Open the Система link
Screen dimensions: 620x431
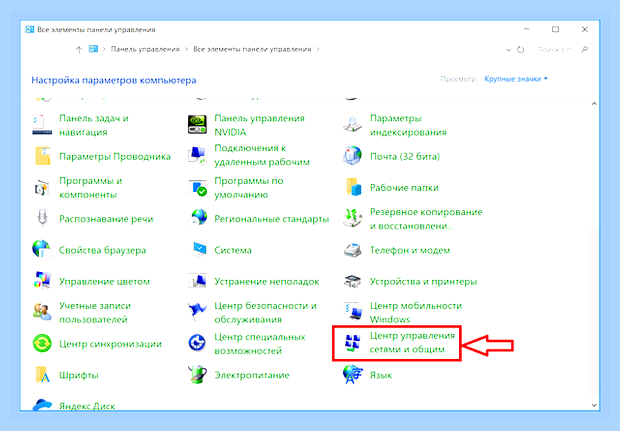click(233, 250)
